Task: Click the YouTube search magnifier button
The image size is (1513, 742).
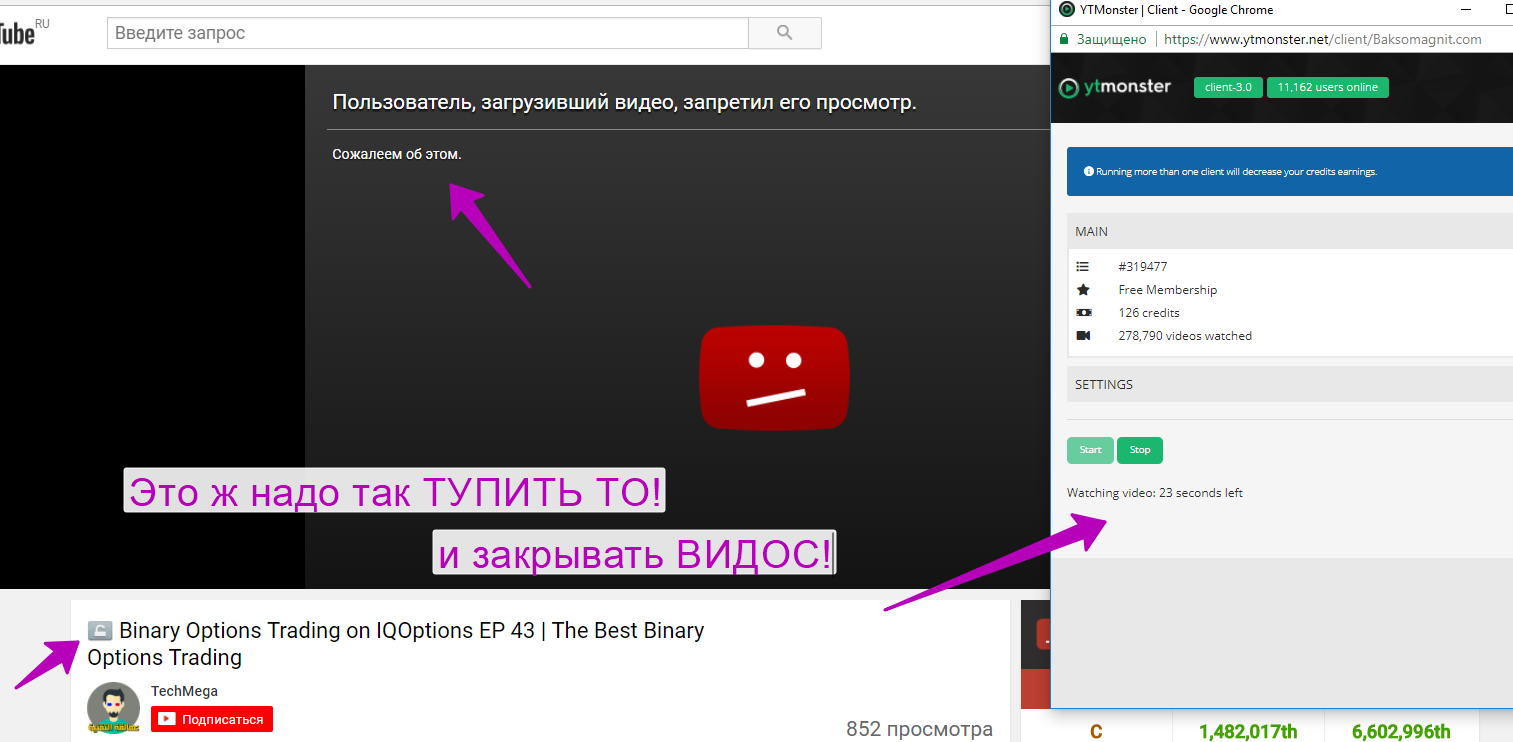Action: point(785,33)
